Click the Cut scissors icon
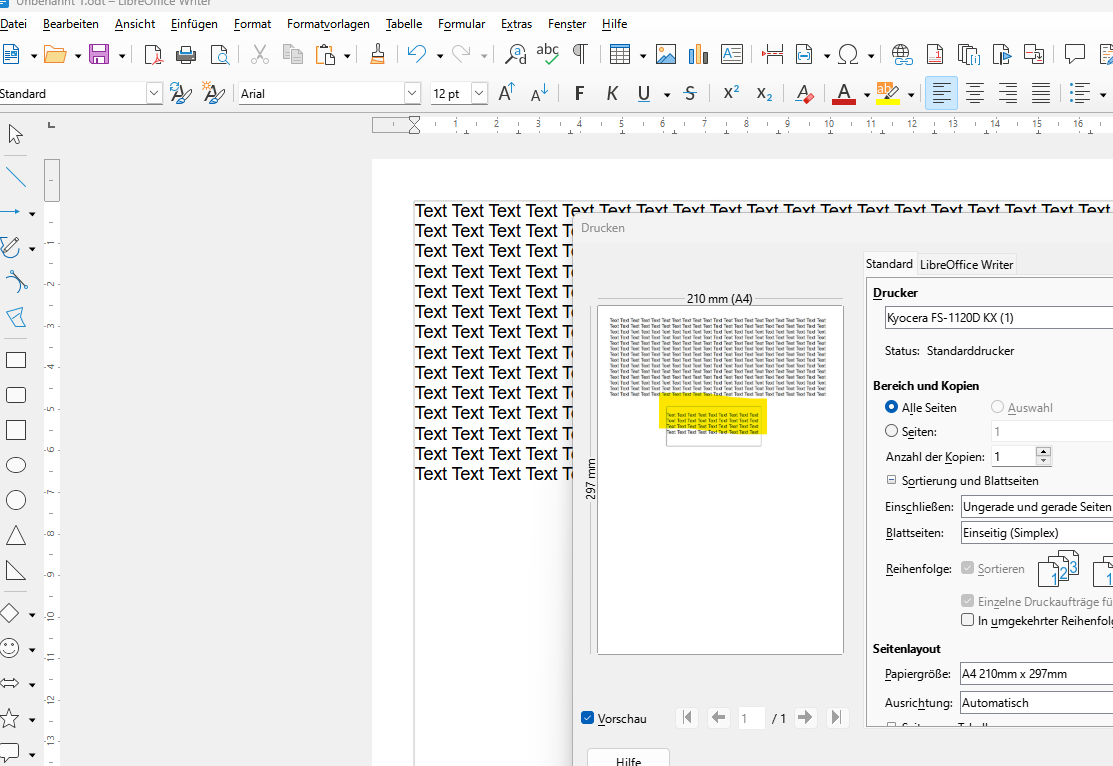The height and width of the screenshot is (766, 1113). click(260, 55)
